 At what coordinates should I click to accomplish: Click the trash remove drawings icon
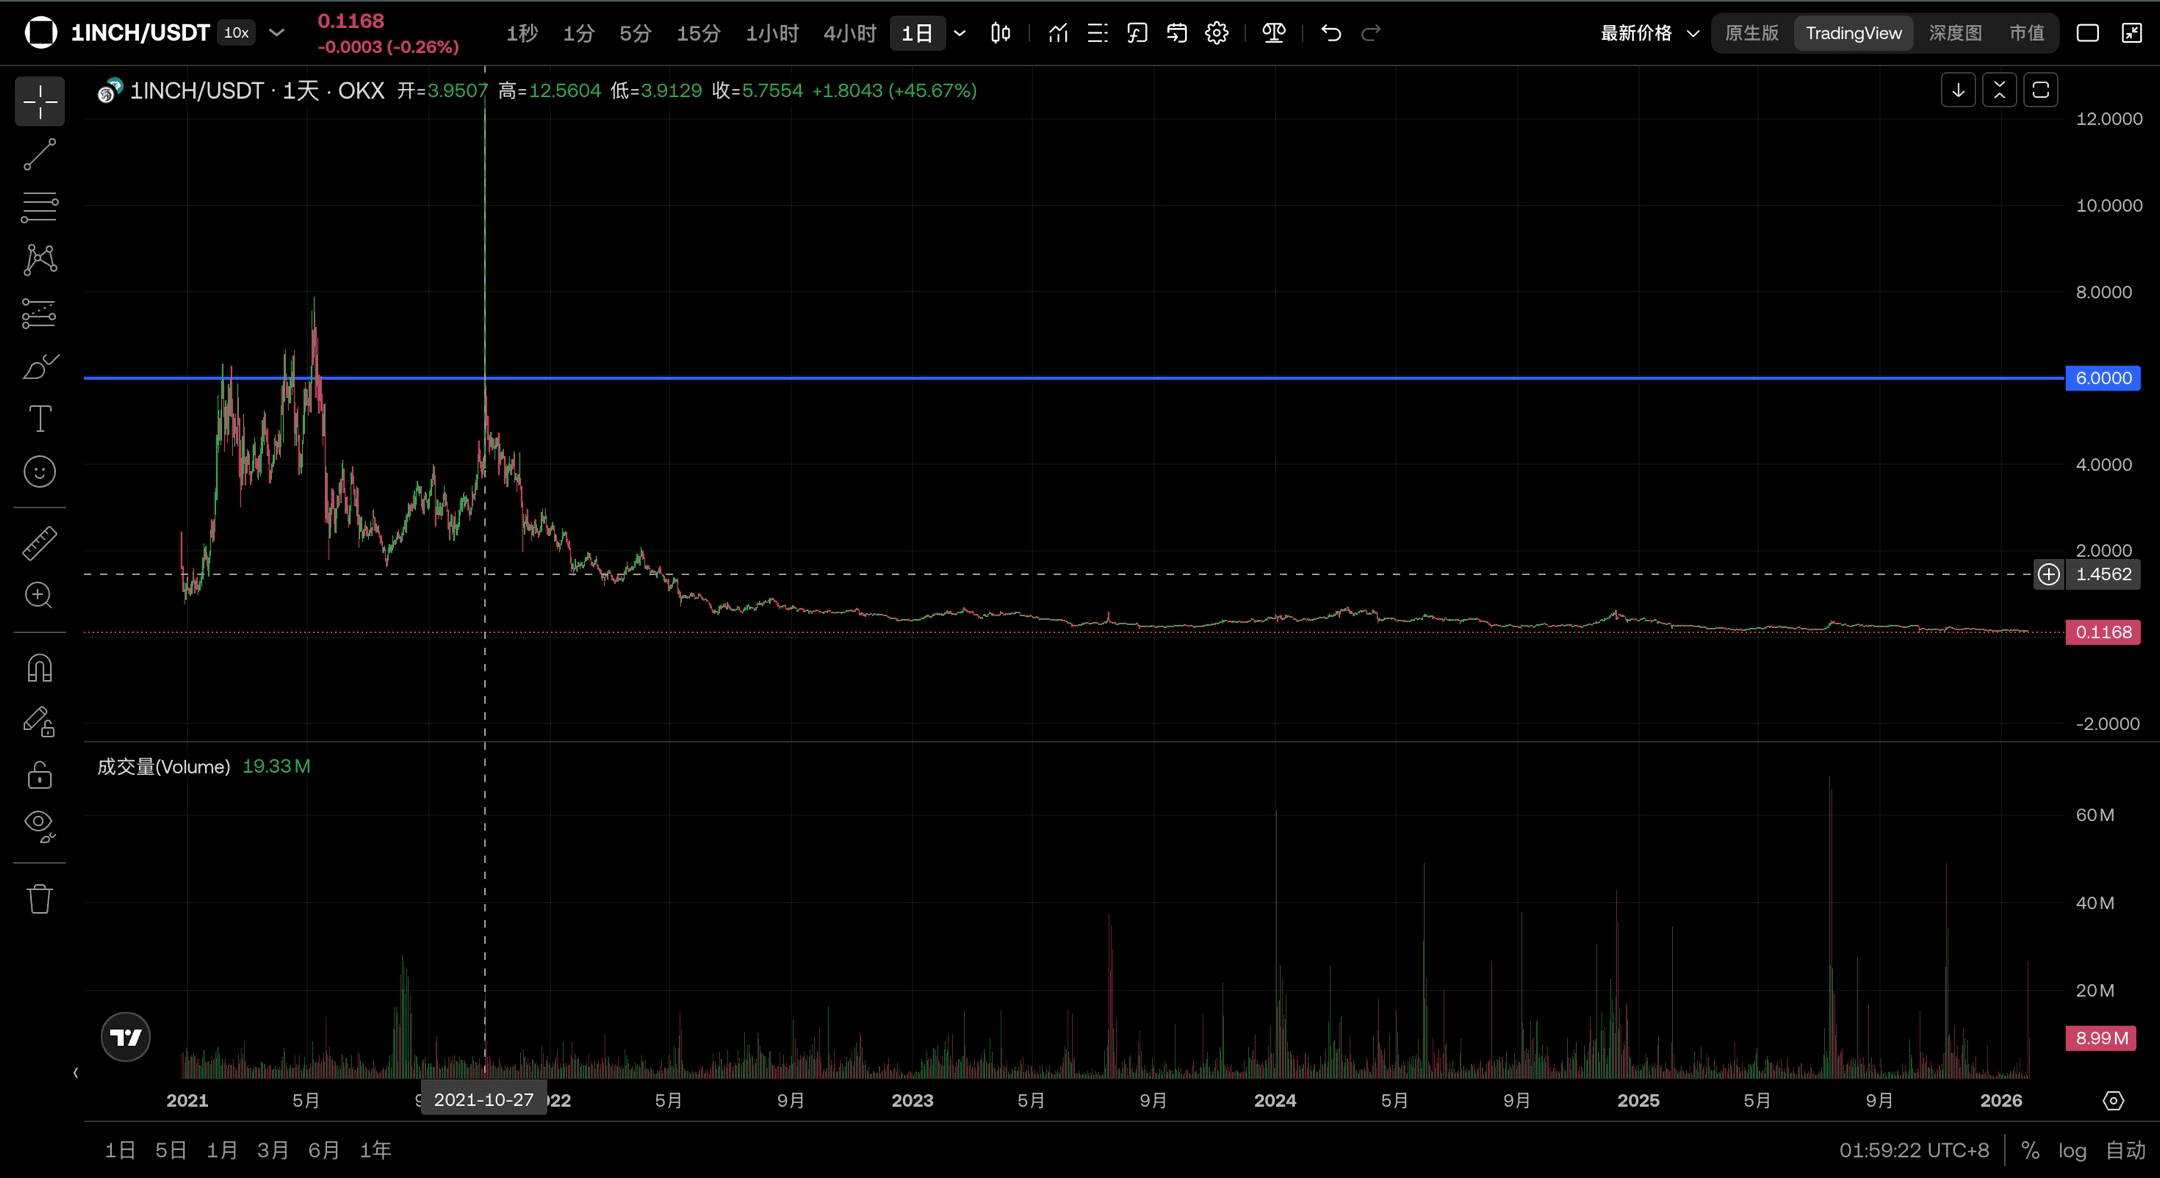pos(40,898)
